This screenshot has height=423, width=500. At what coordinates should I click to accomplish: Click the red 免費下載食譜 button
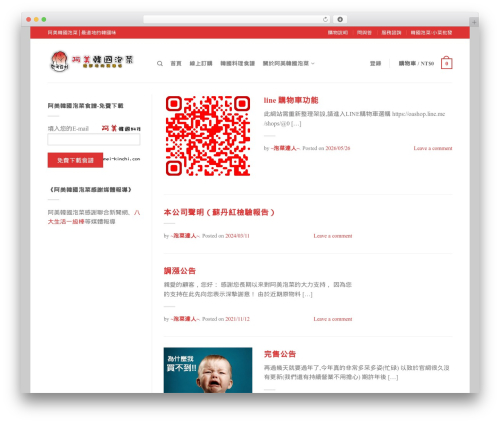(x=75, y=160)
